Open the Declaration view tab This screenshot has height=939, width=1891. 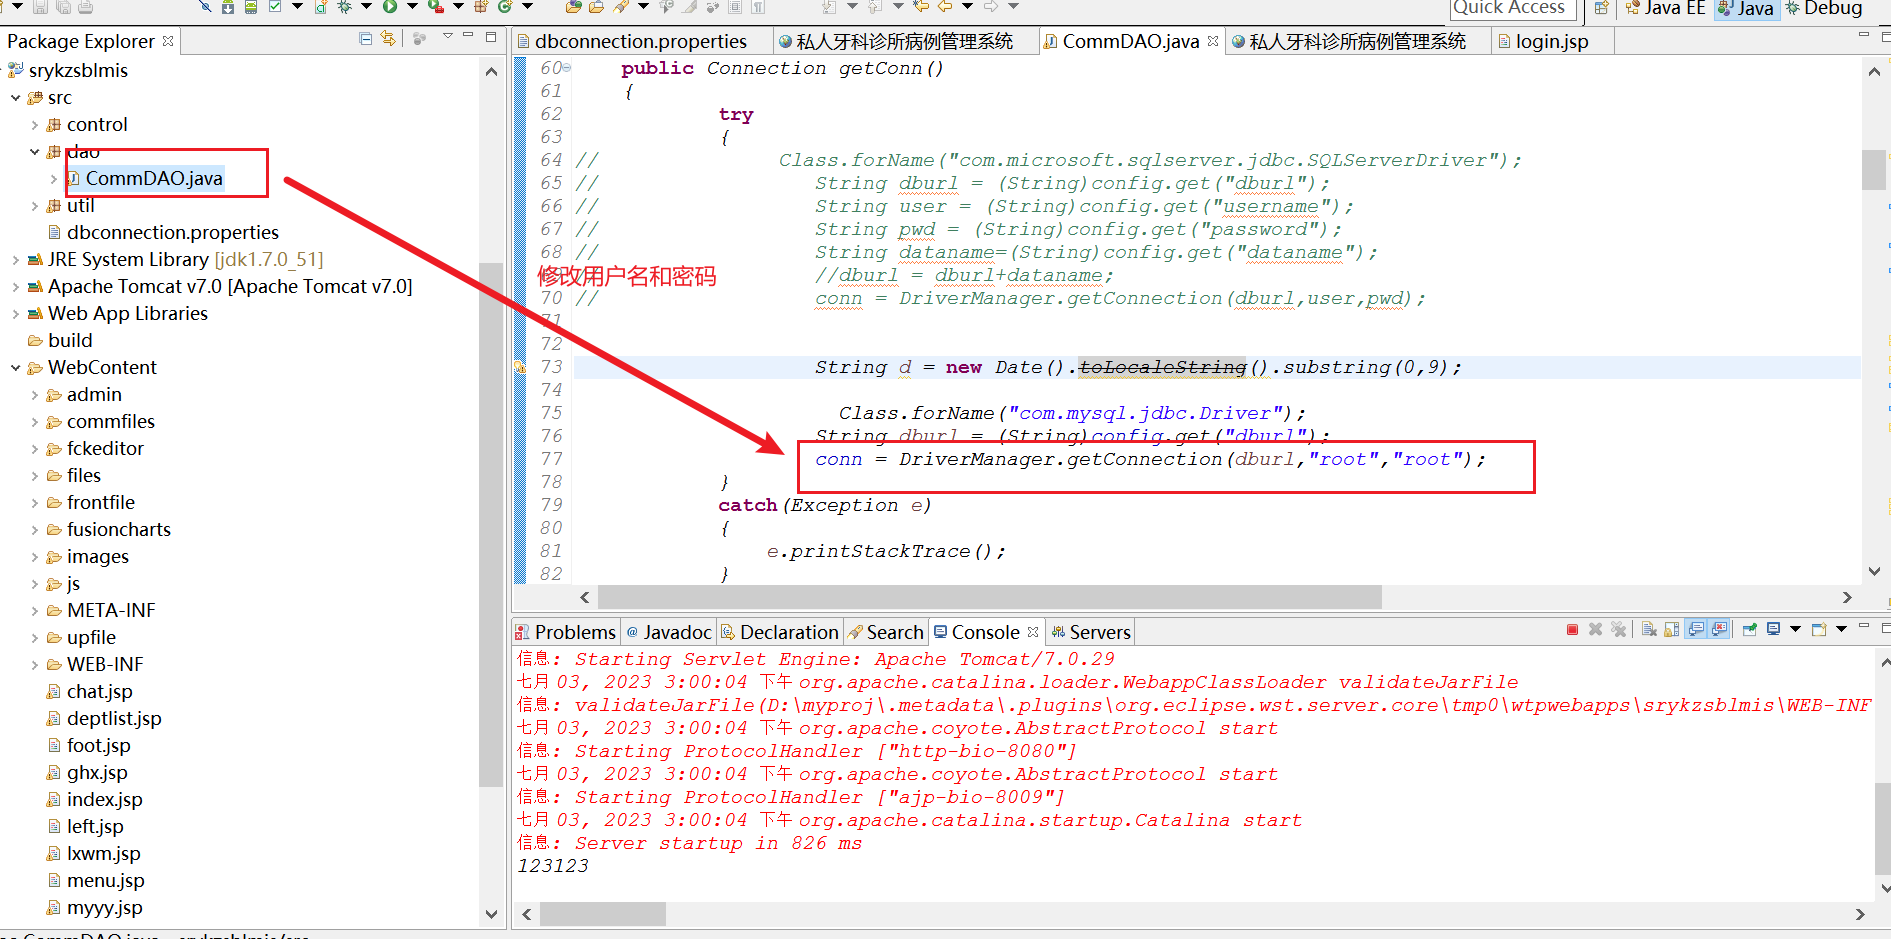779,632
